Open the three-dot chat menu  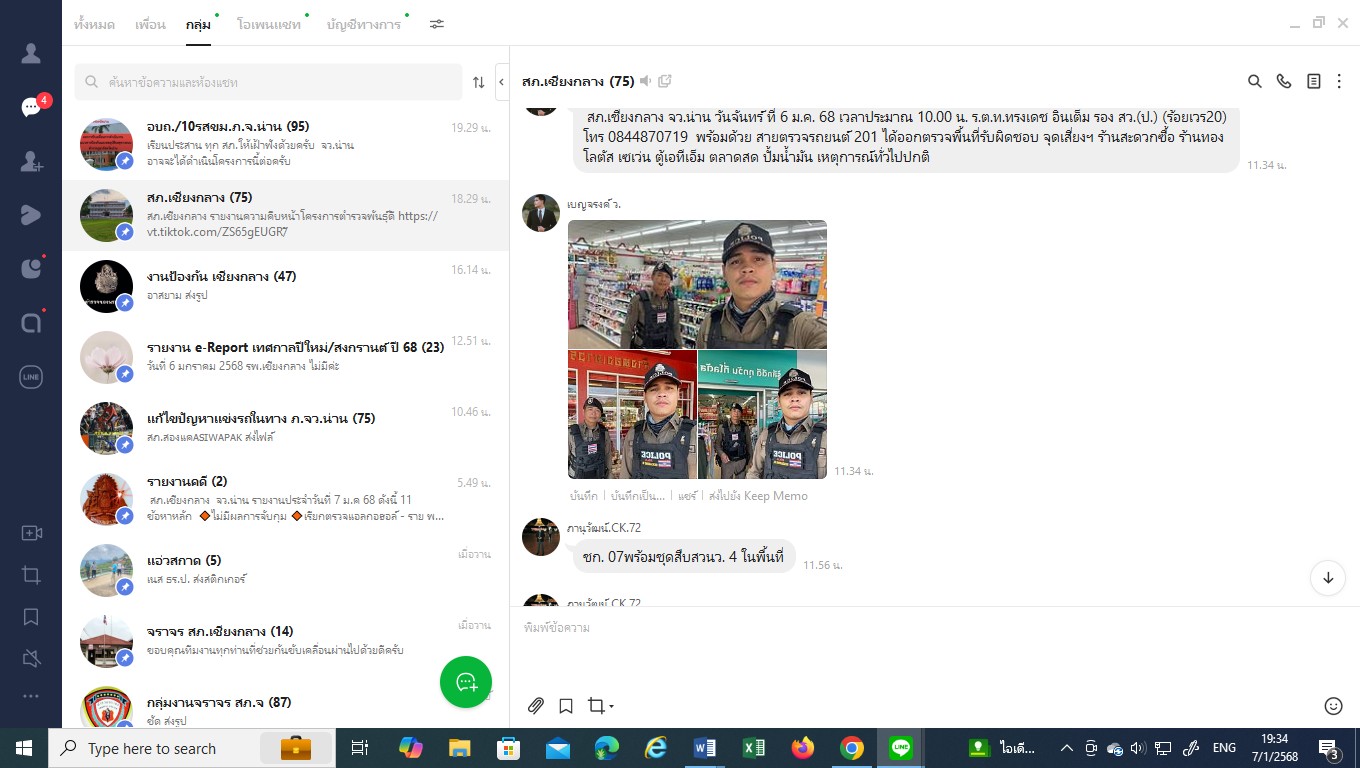click(1340, 82)
